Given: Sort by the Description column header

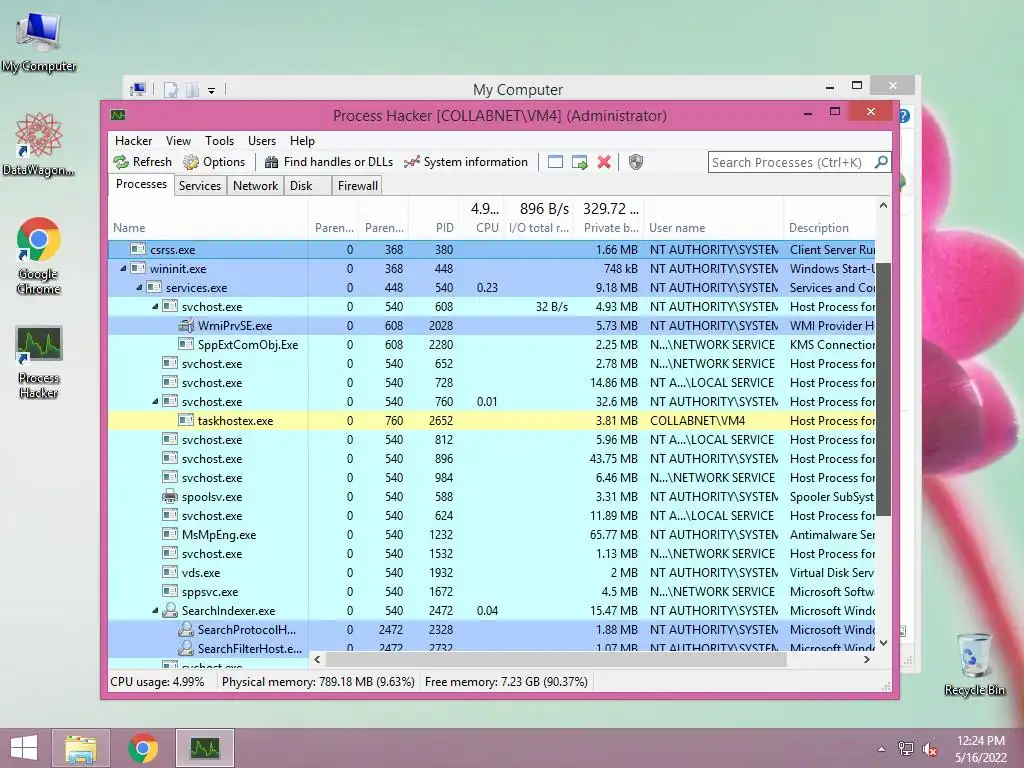Looking at the screenshot, I should coord(829,228).
